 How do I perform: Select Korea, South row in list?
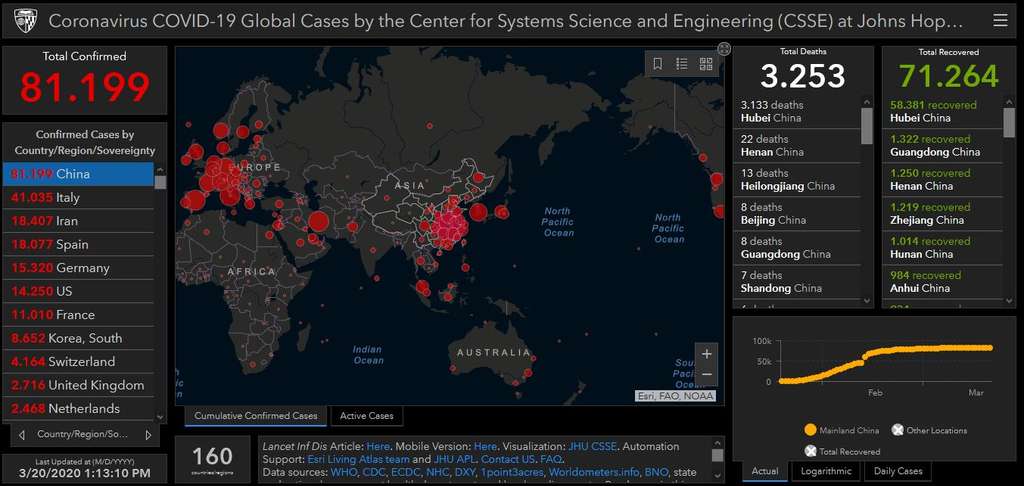tap(78, 338)
